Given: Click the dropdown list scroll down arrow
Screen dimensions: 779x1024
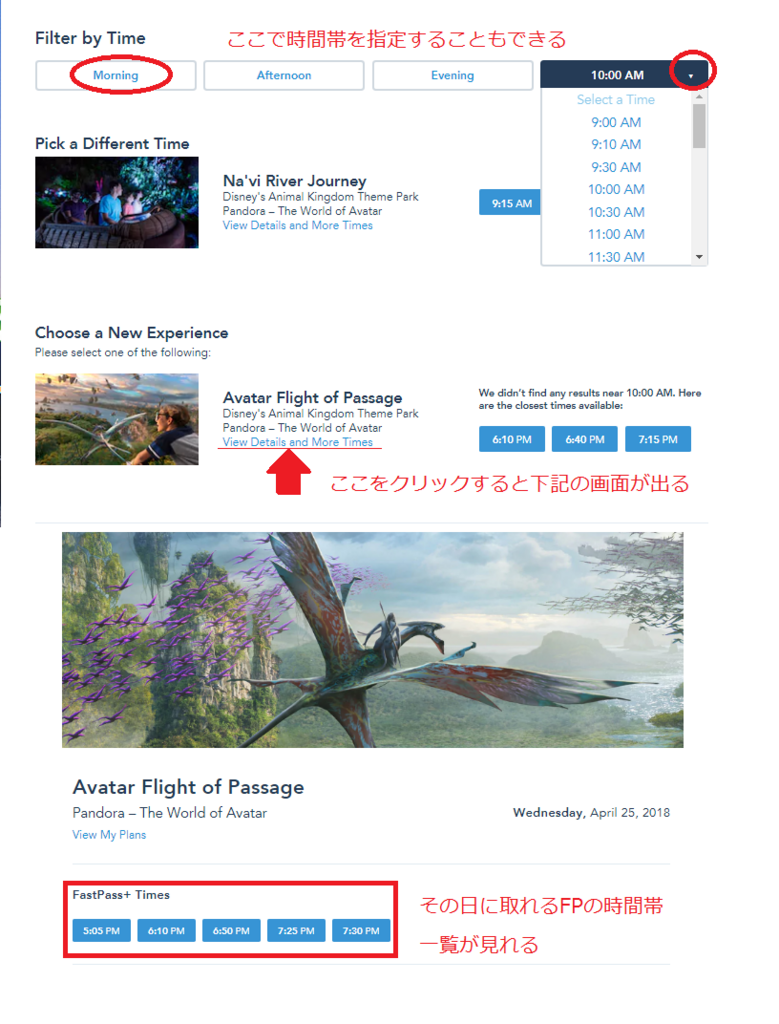Looking at the screenshot, I should (699, 257).
